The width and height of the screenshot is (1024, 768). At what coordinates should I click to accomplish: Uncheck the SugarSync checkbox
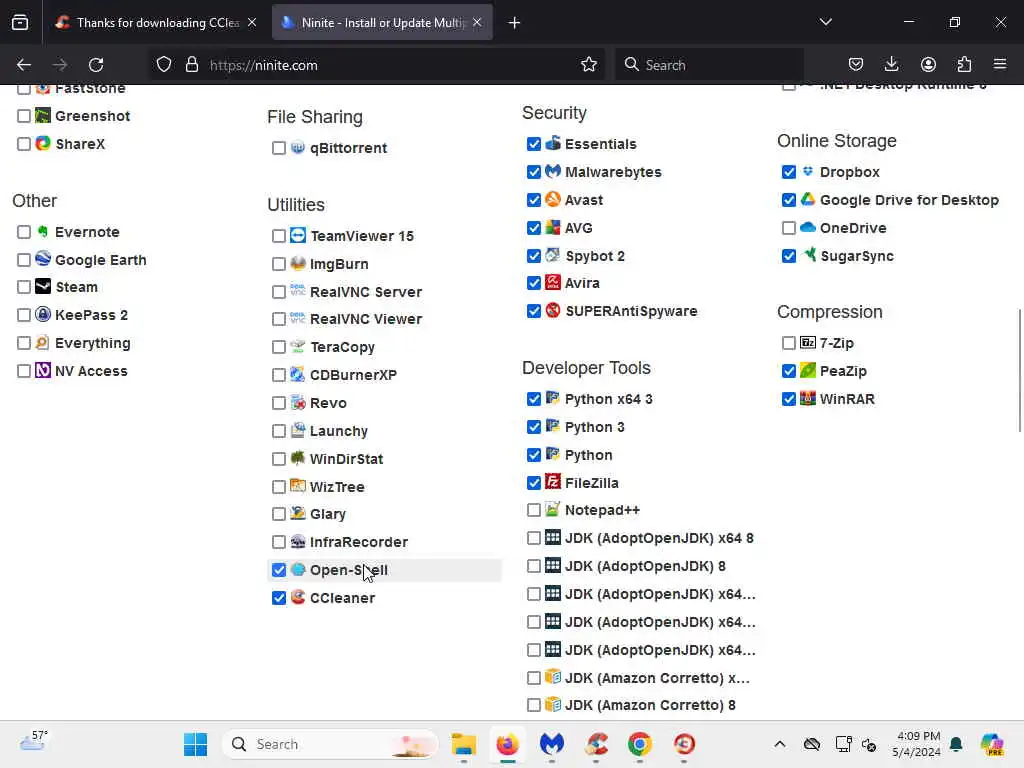point(789,256)
